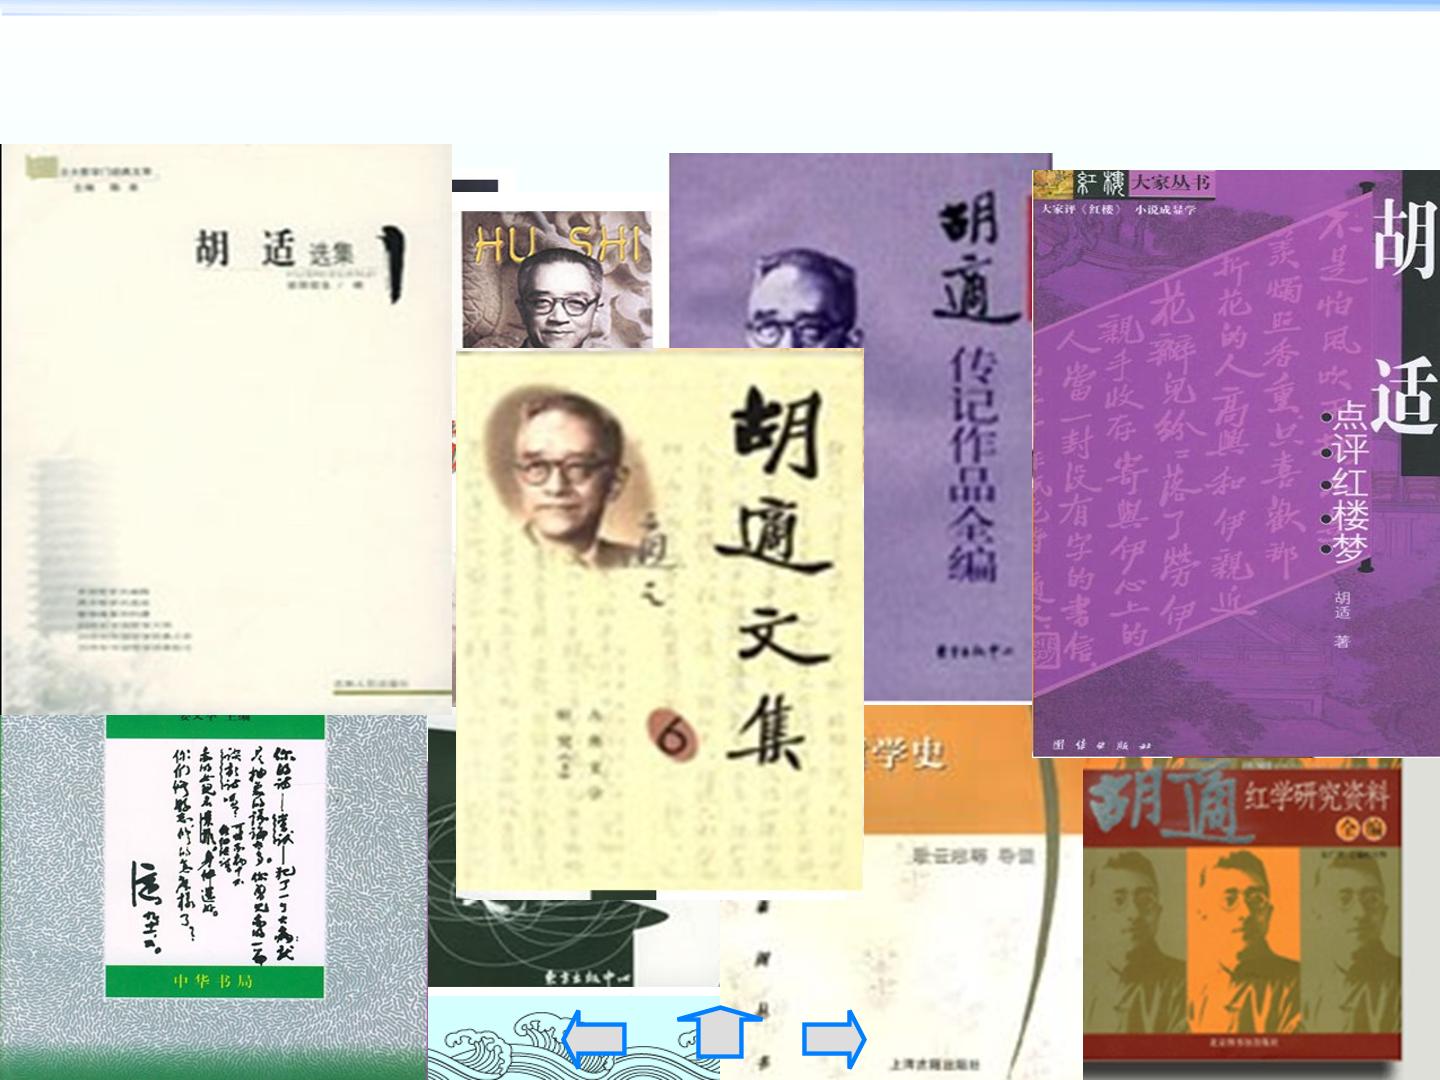Click the right arrow navigation button

tap(834, 1039)
